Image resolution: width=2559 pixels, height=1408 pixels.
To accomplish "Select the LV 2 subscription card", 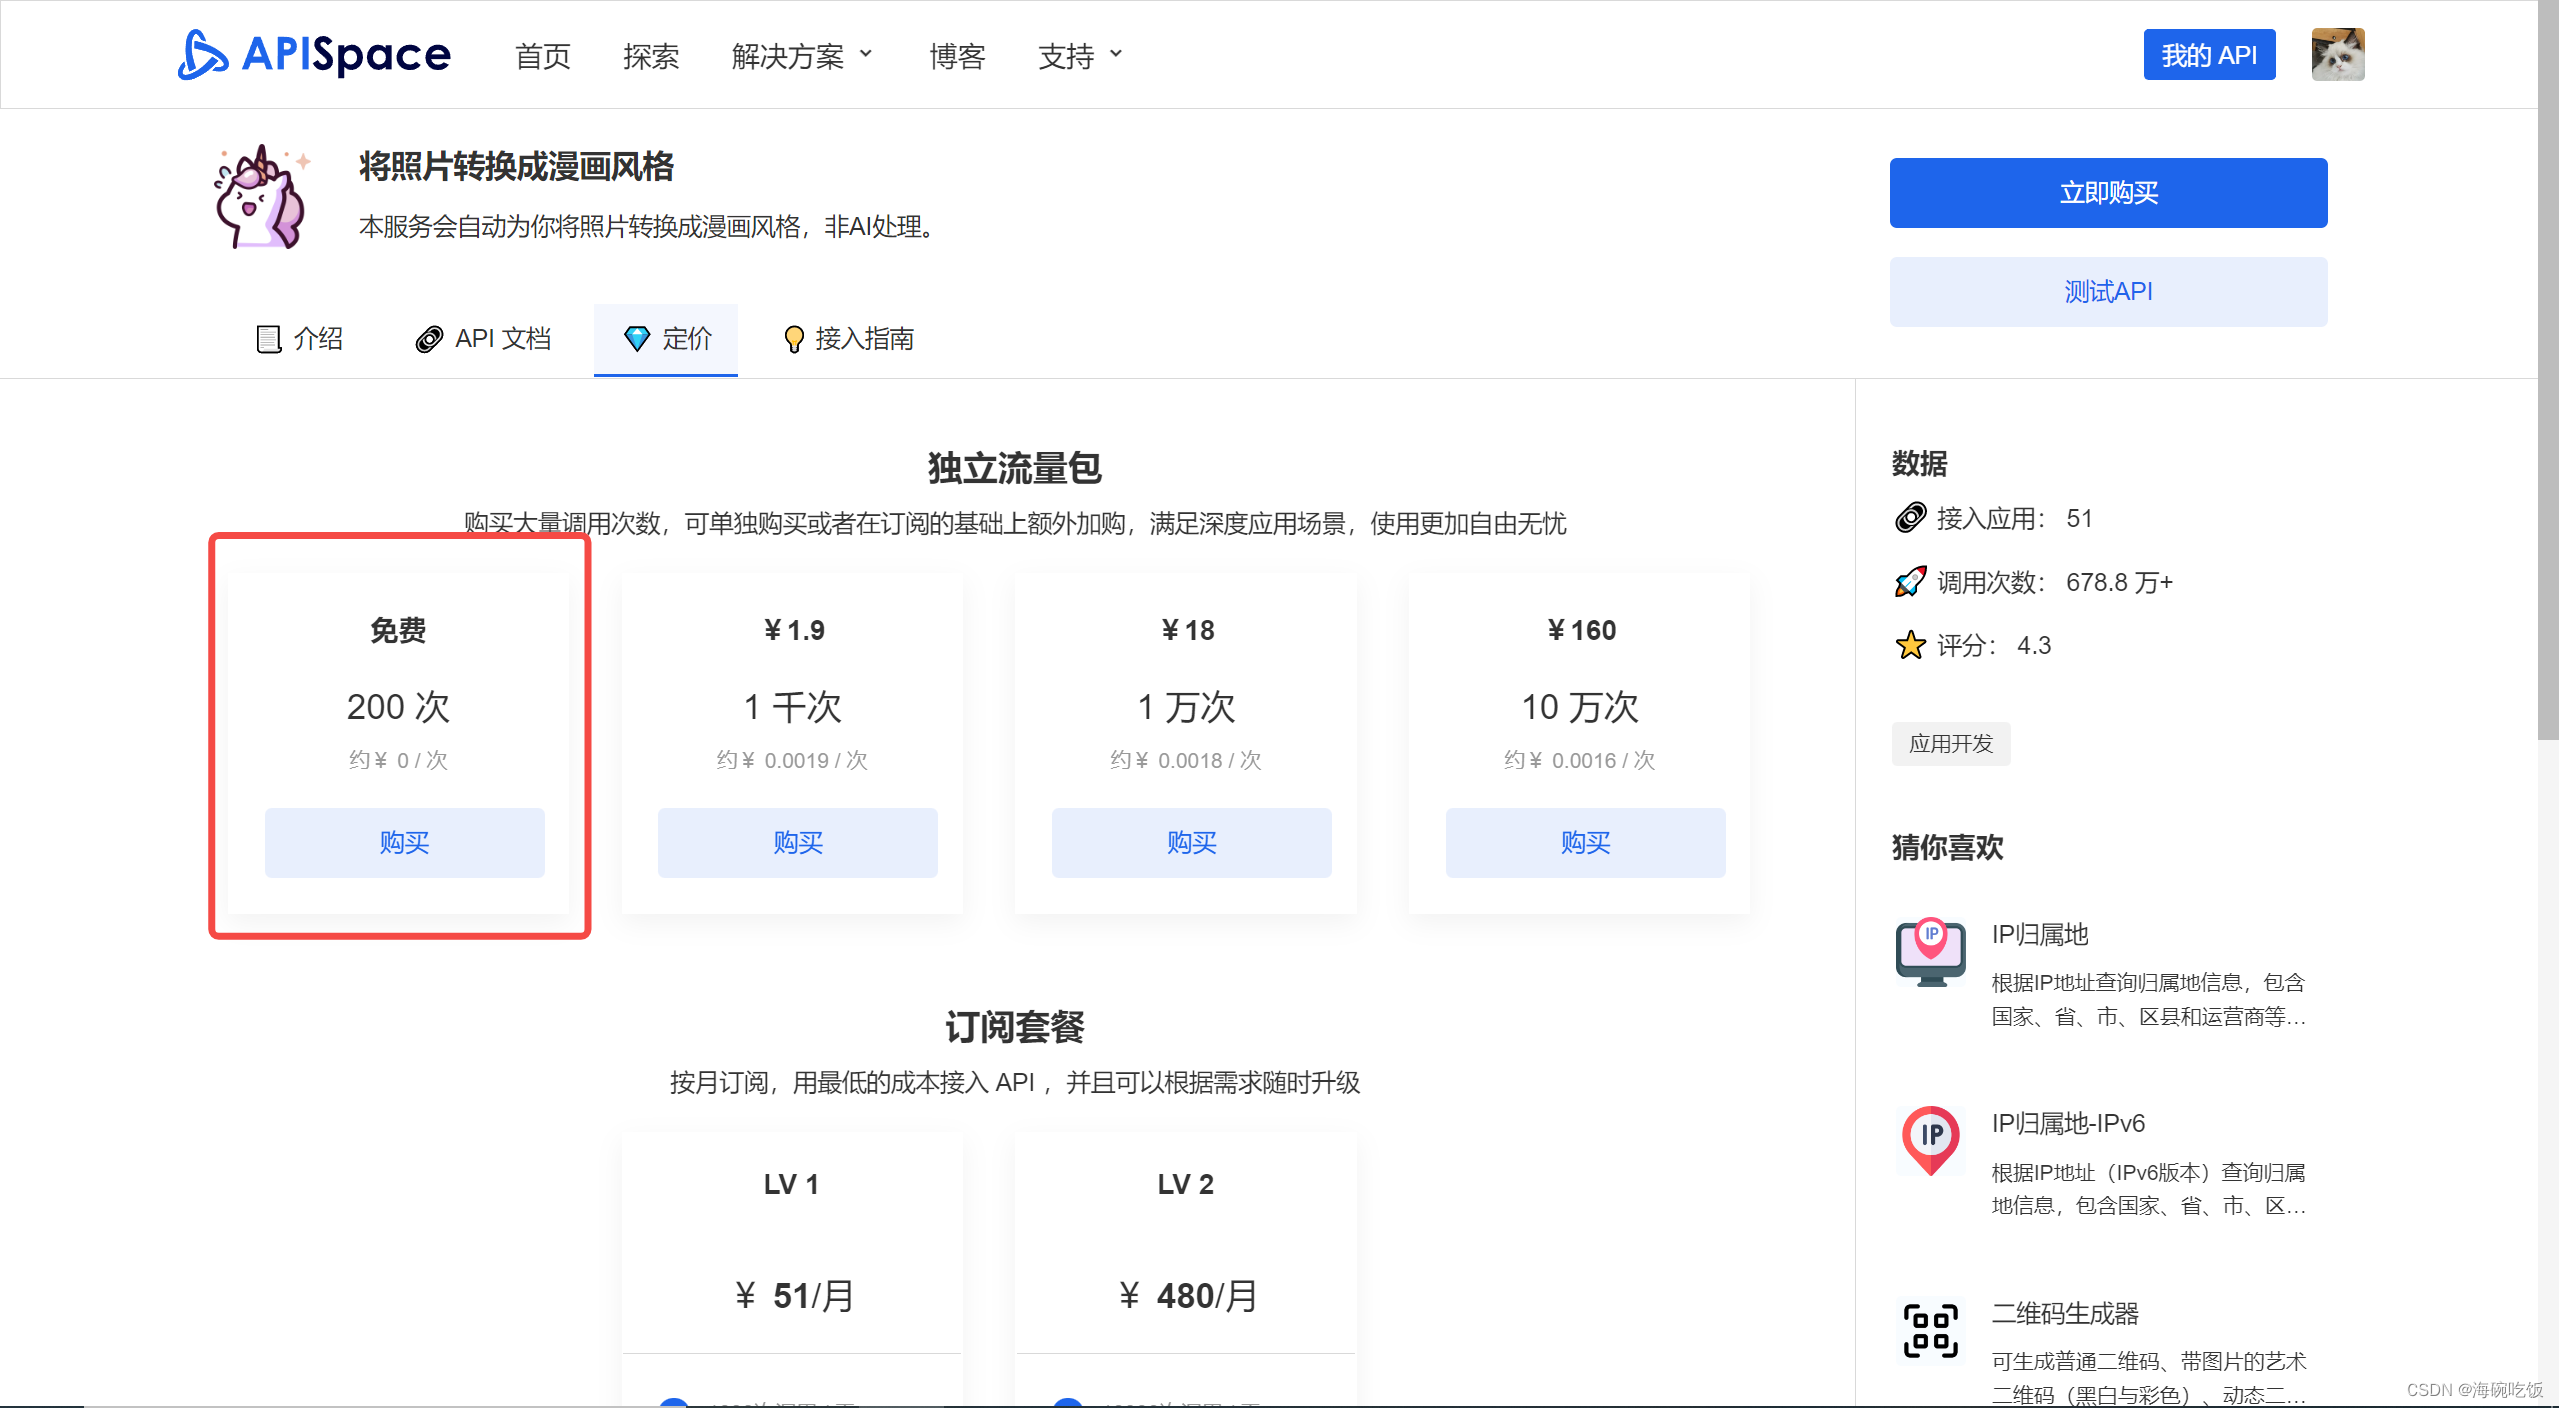I will pyautogui.click(x=1185, y=1268).
